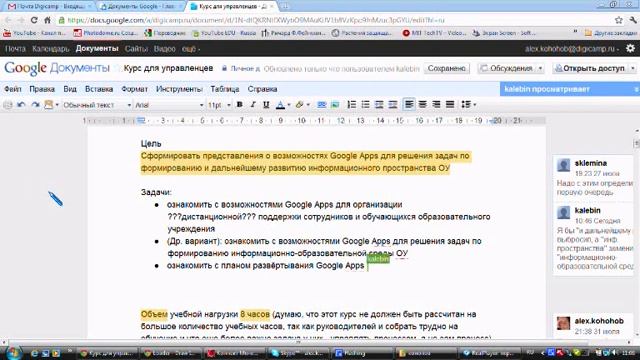Click the kalebin просматривает viewer bar
The width and height of the screenshot is (640, 360).
pyautogui.click(x=570, y=89)
